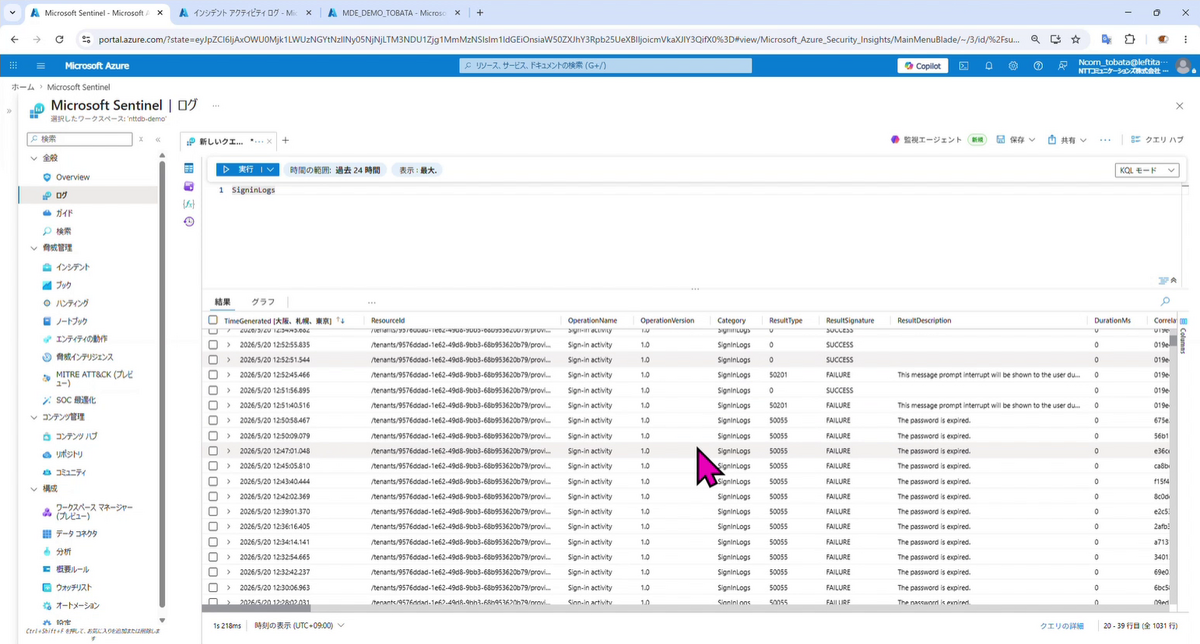The height and width of the screenshot is (644, 1200).
Task: Open オートメーション in the sidebar
Action: click(x=77, y=606)
